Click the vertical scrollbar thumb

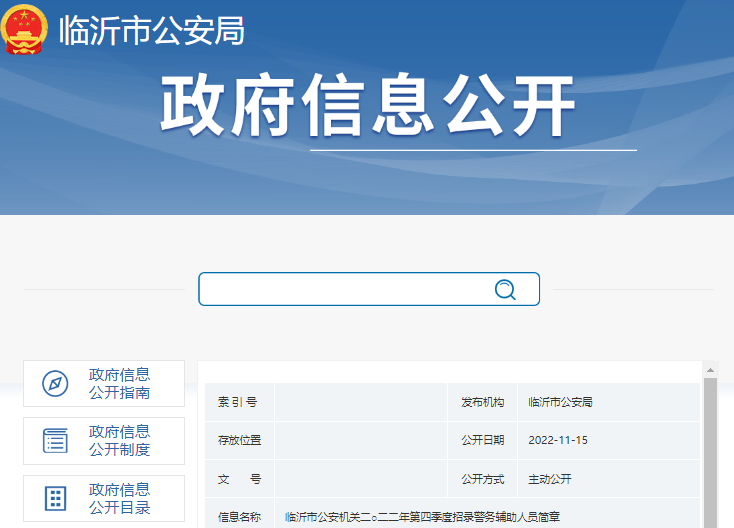(710, 452)
